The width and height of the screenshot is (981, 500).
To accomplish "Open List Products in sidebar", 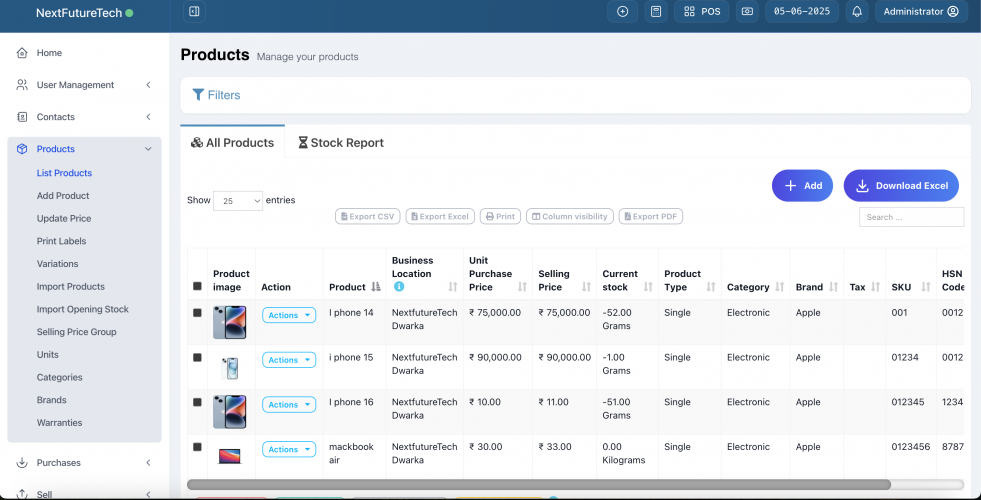I will point(64,173).
